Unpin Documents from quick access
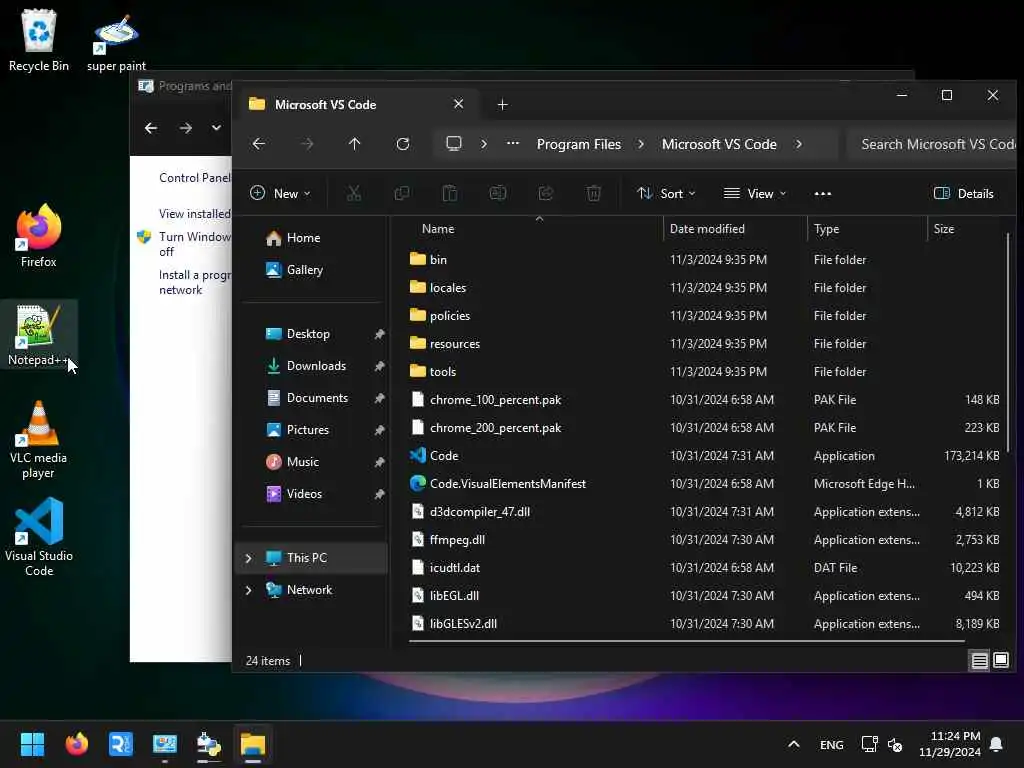The width and height of the screenshot is (1024, 768). (379, 398)
